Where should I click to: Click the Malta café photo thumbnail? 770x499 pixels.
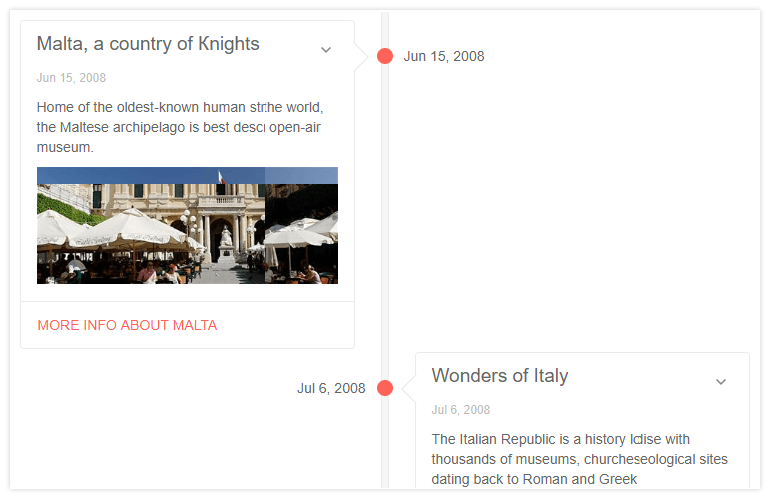click(x=187, y=225)
